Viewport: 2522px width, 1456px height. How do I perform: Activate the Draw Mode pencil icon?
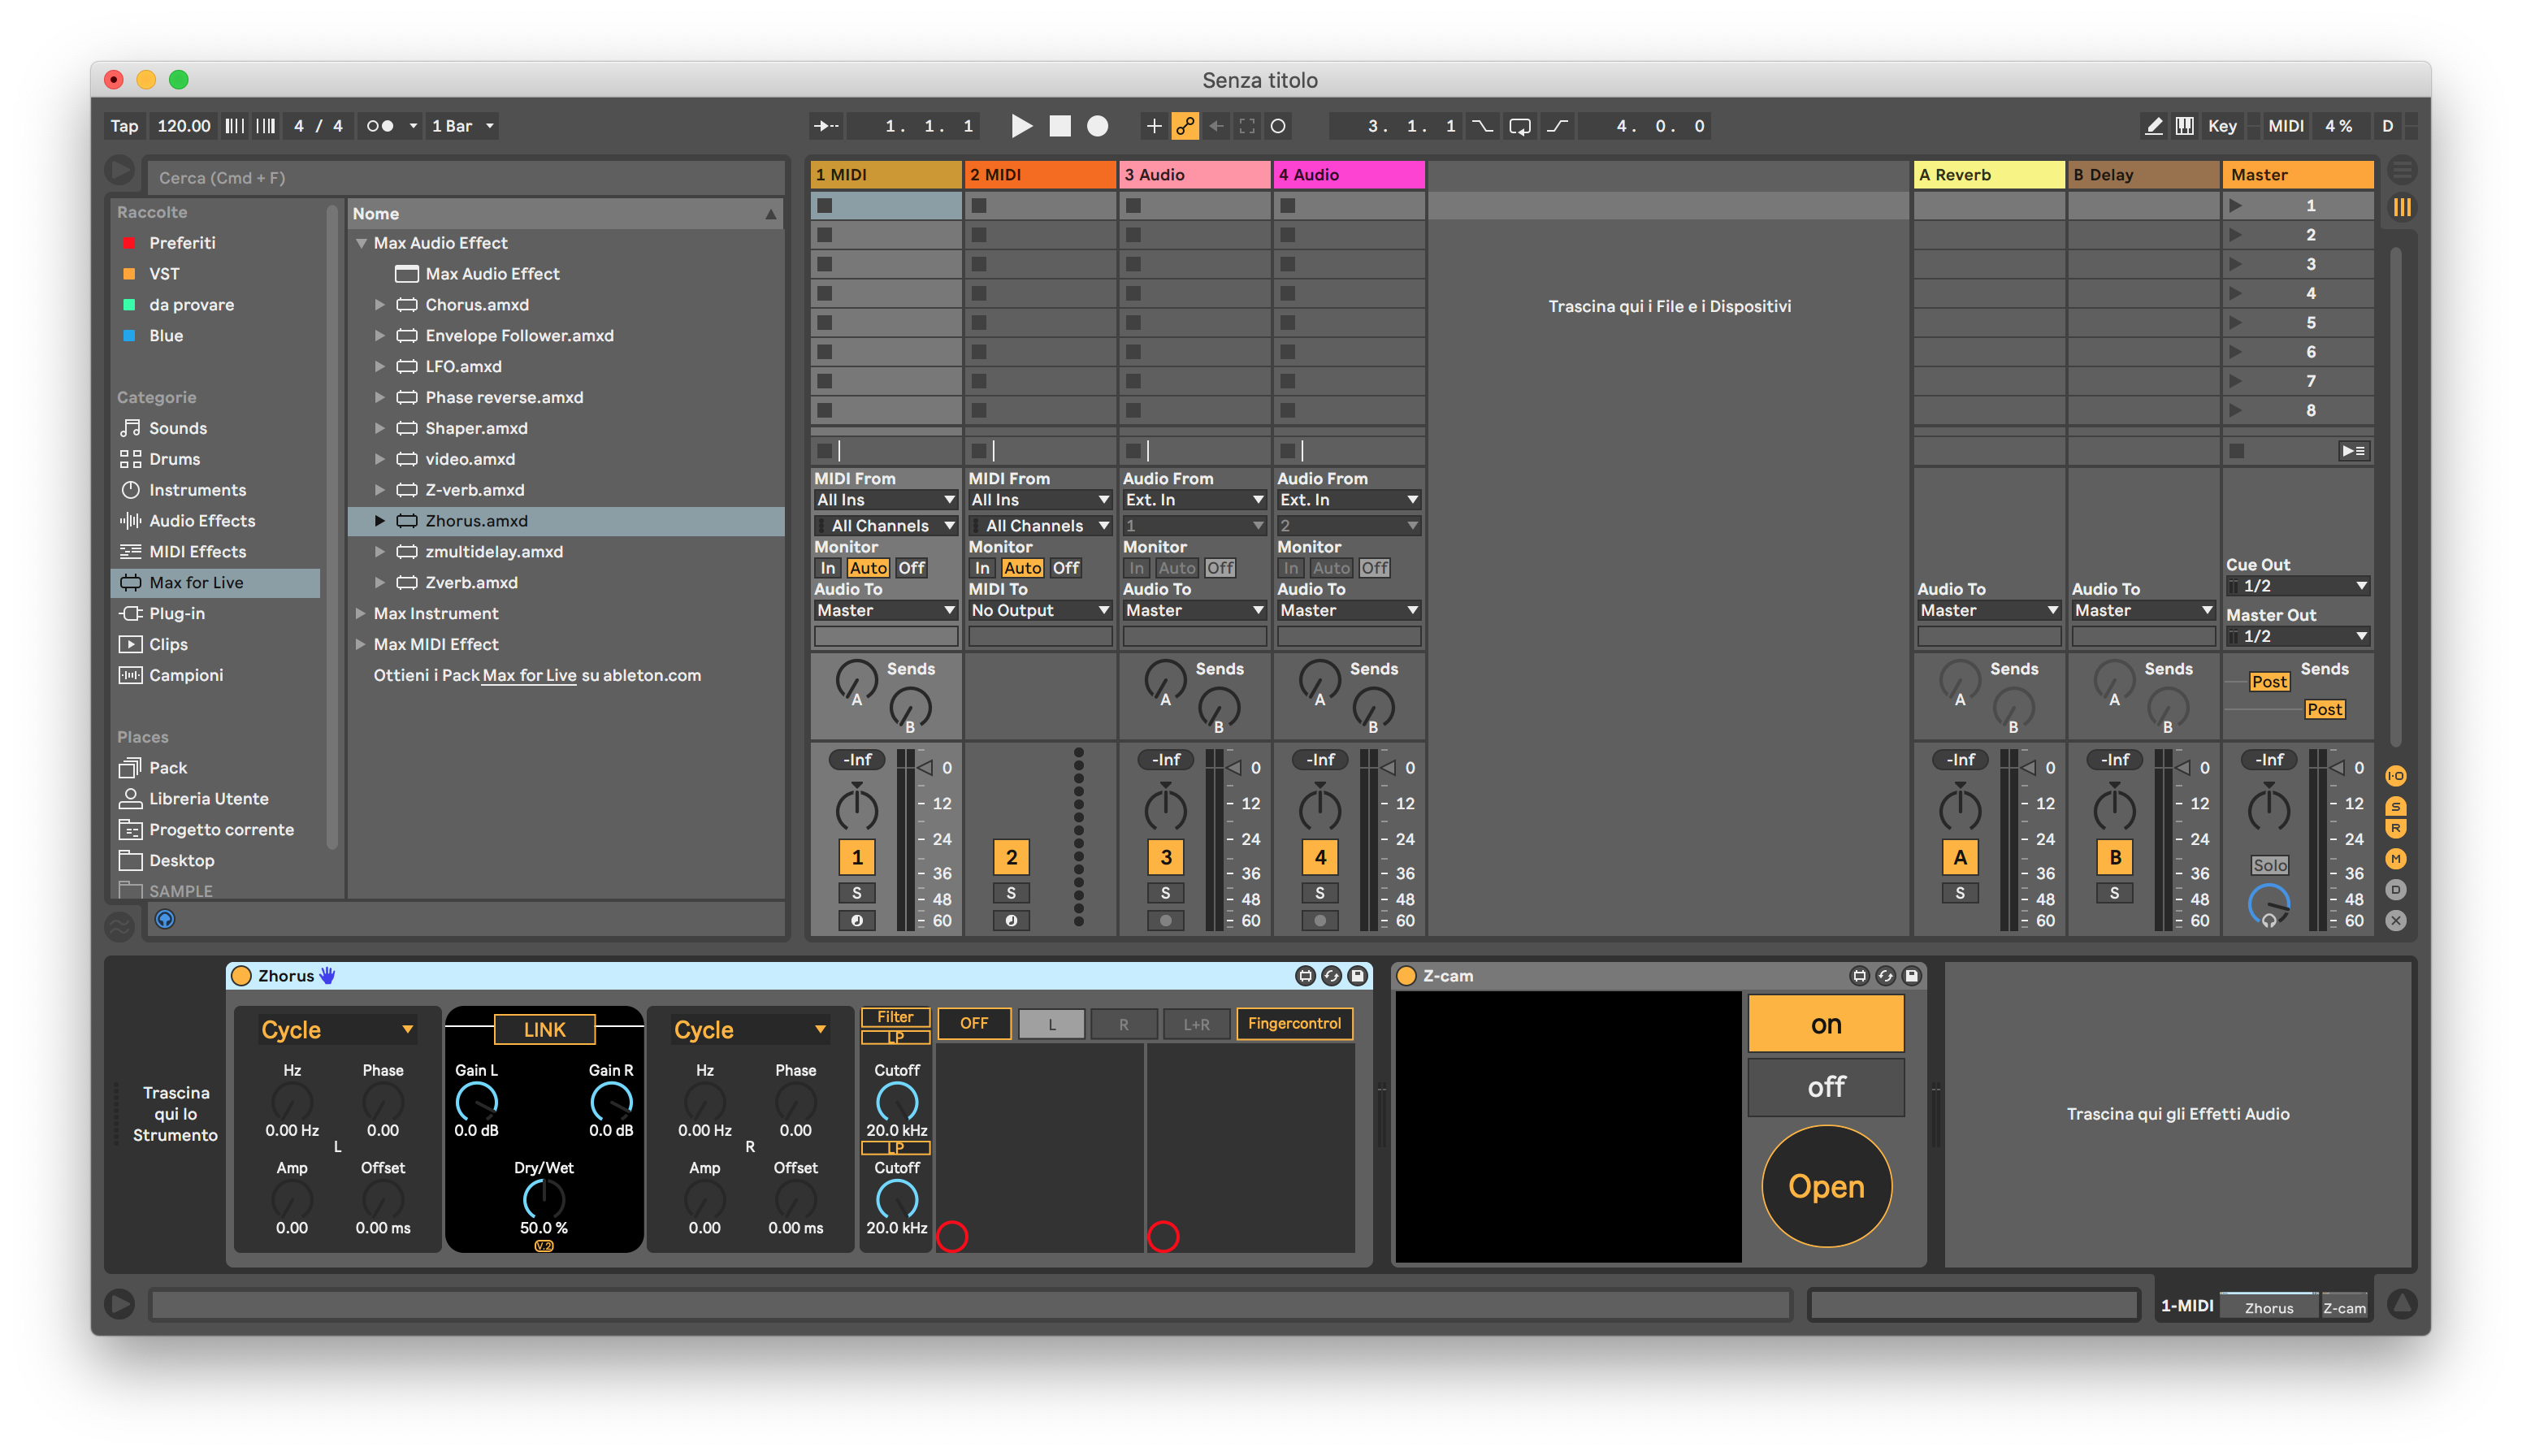pos(2154,126)
